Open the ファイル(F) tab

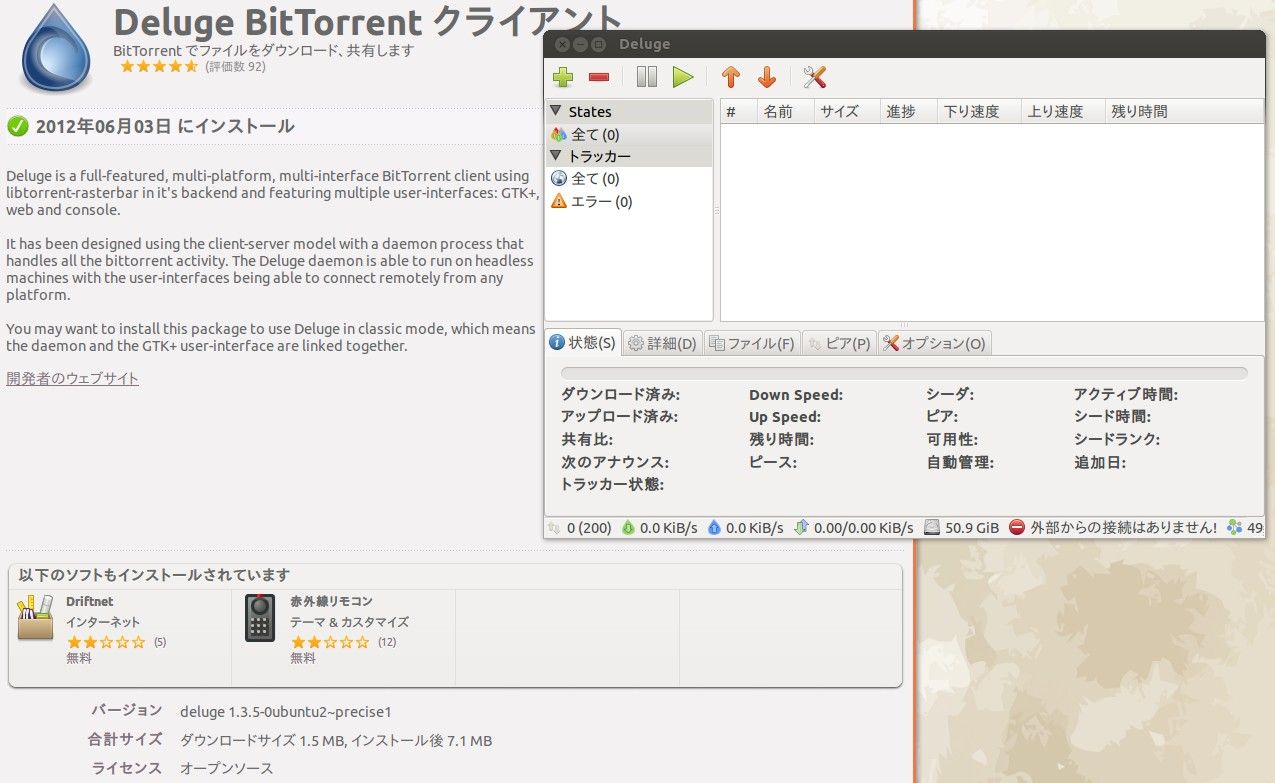point(752,343)
